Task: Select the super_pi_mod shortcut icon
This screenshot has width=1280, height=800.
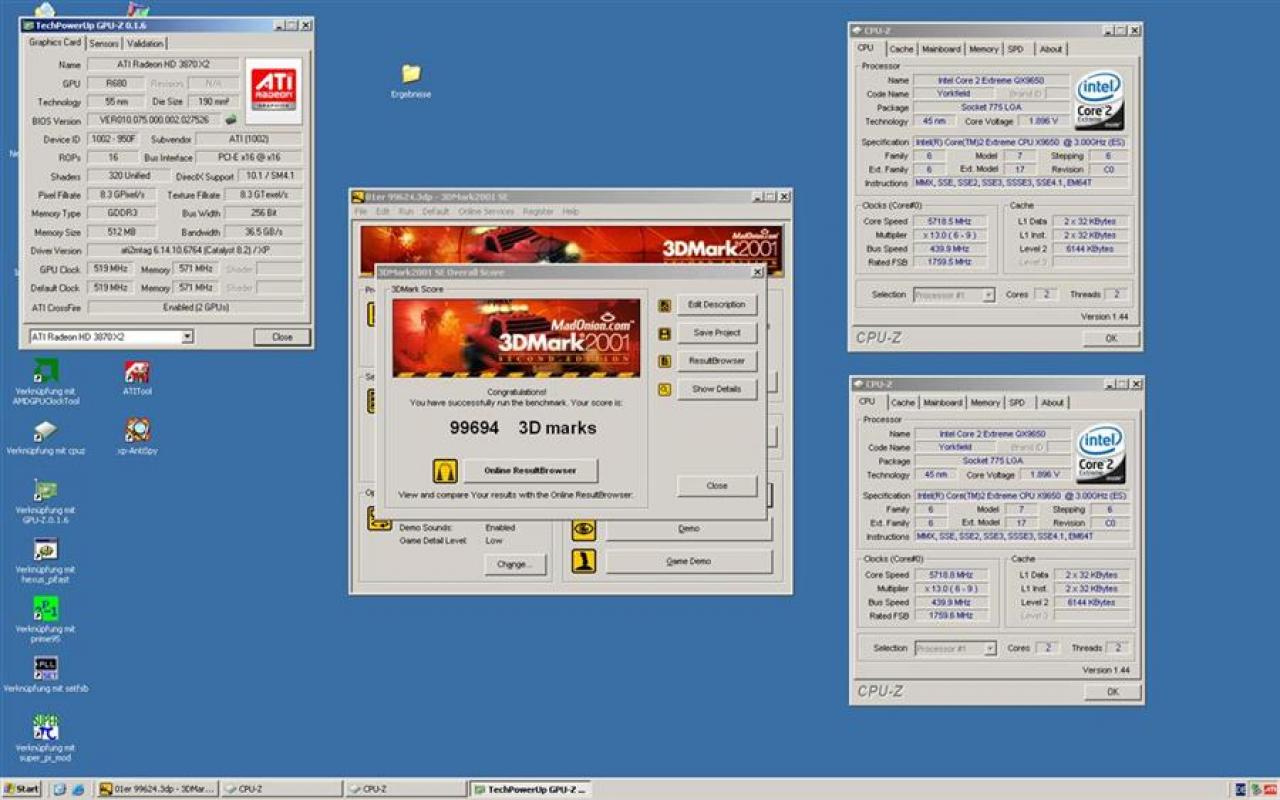Action: point(45,727)
